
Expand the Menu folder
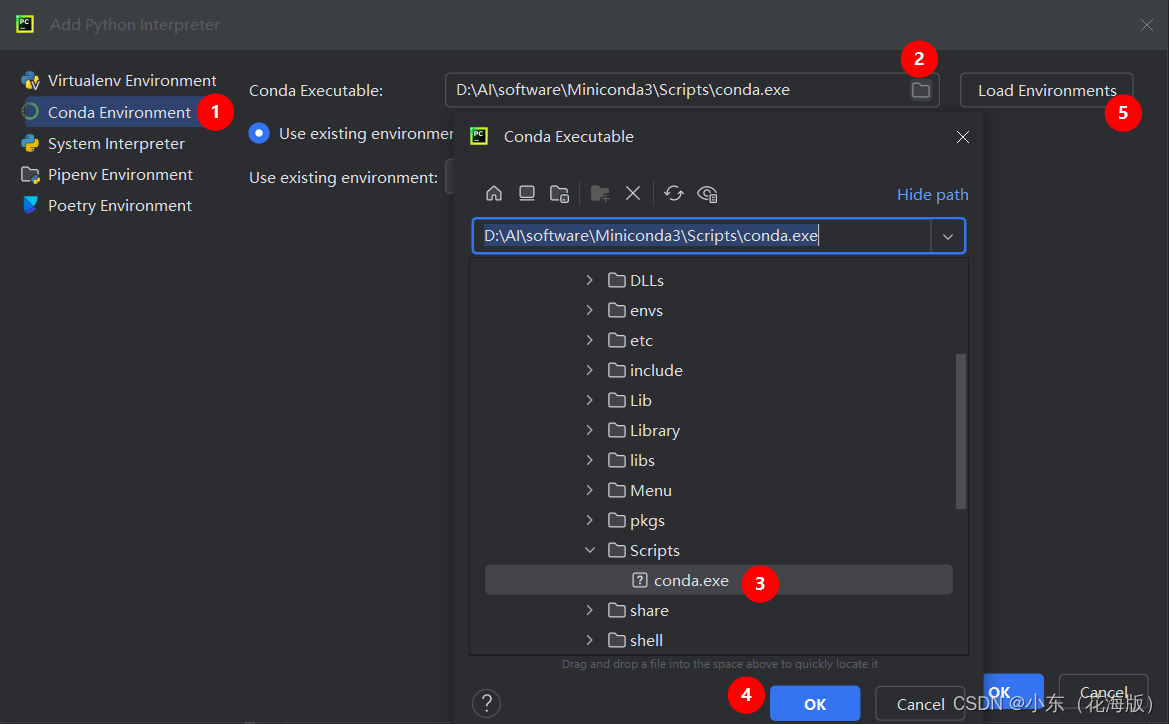tap(589, 490)
